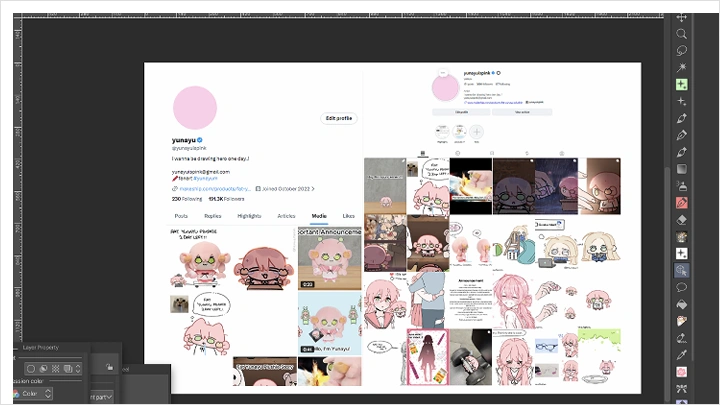Select the gray gradient square tool
The image size is (720, 405).
681,169
